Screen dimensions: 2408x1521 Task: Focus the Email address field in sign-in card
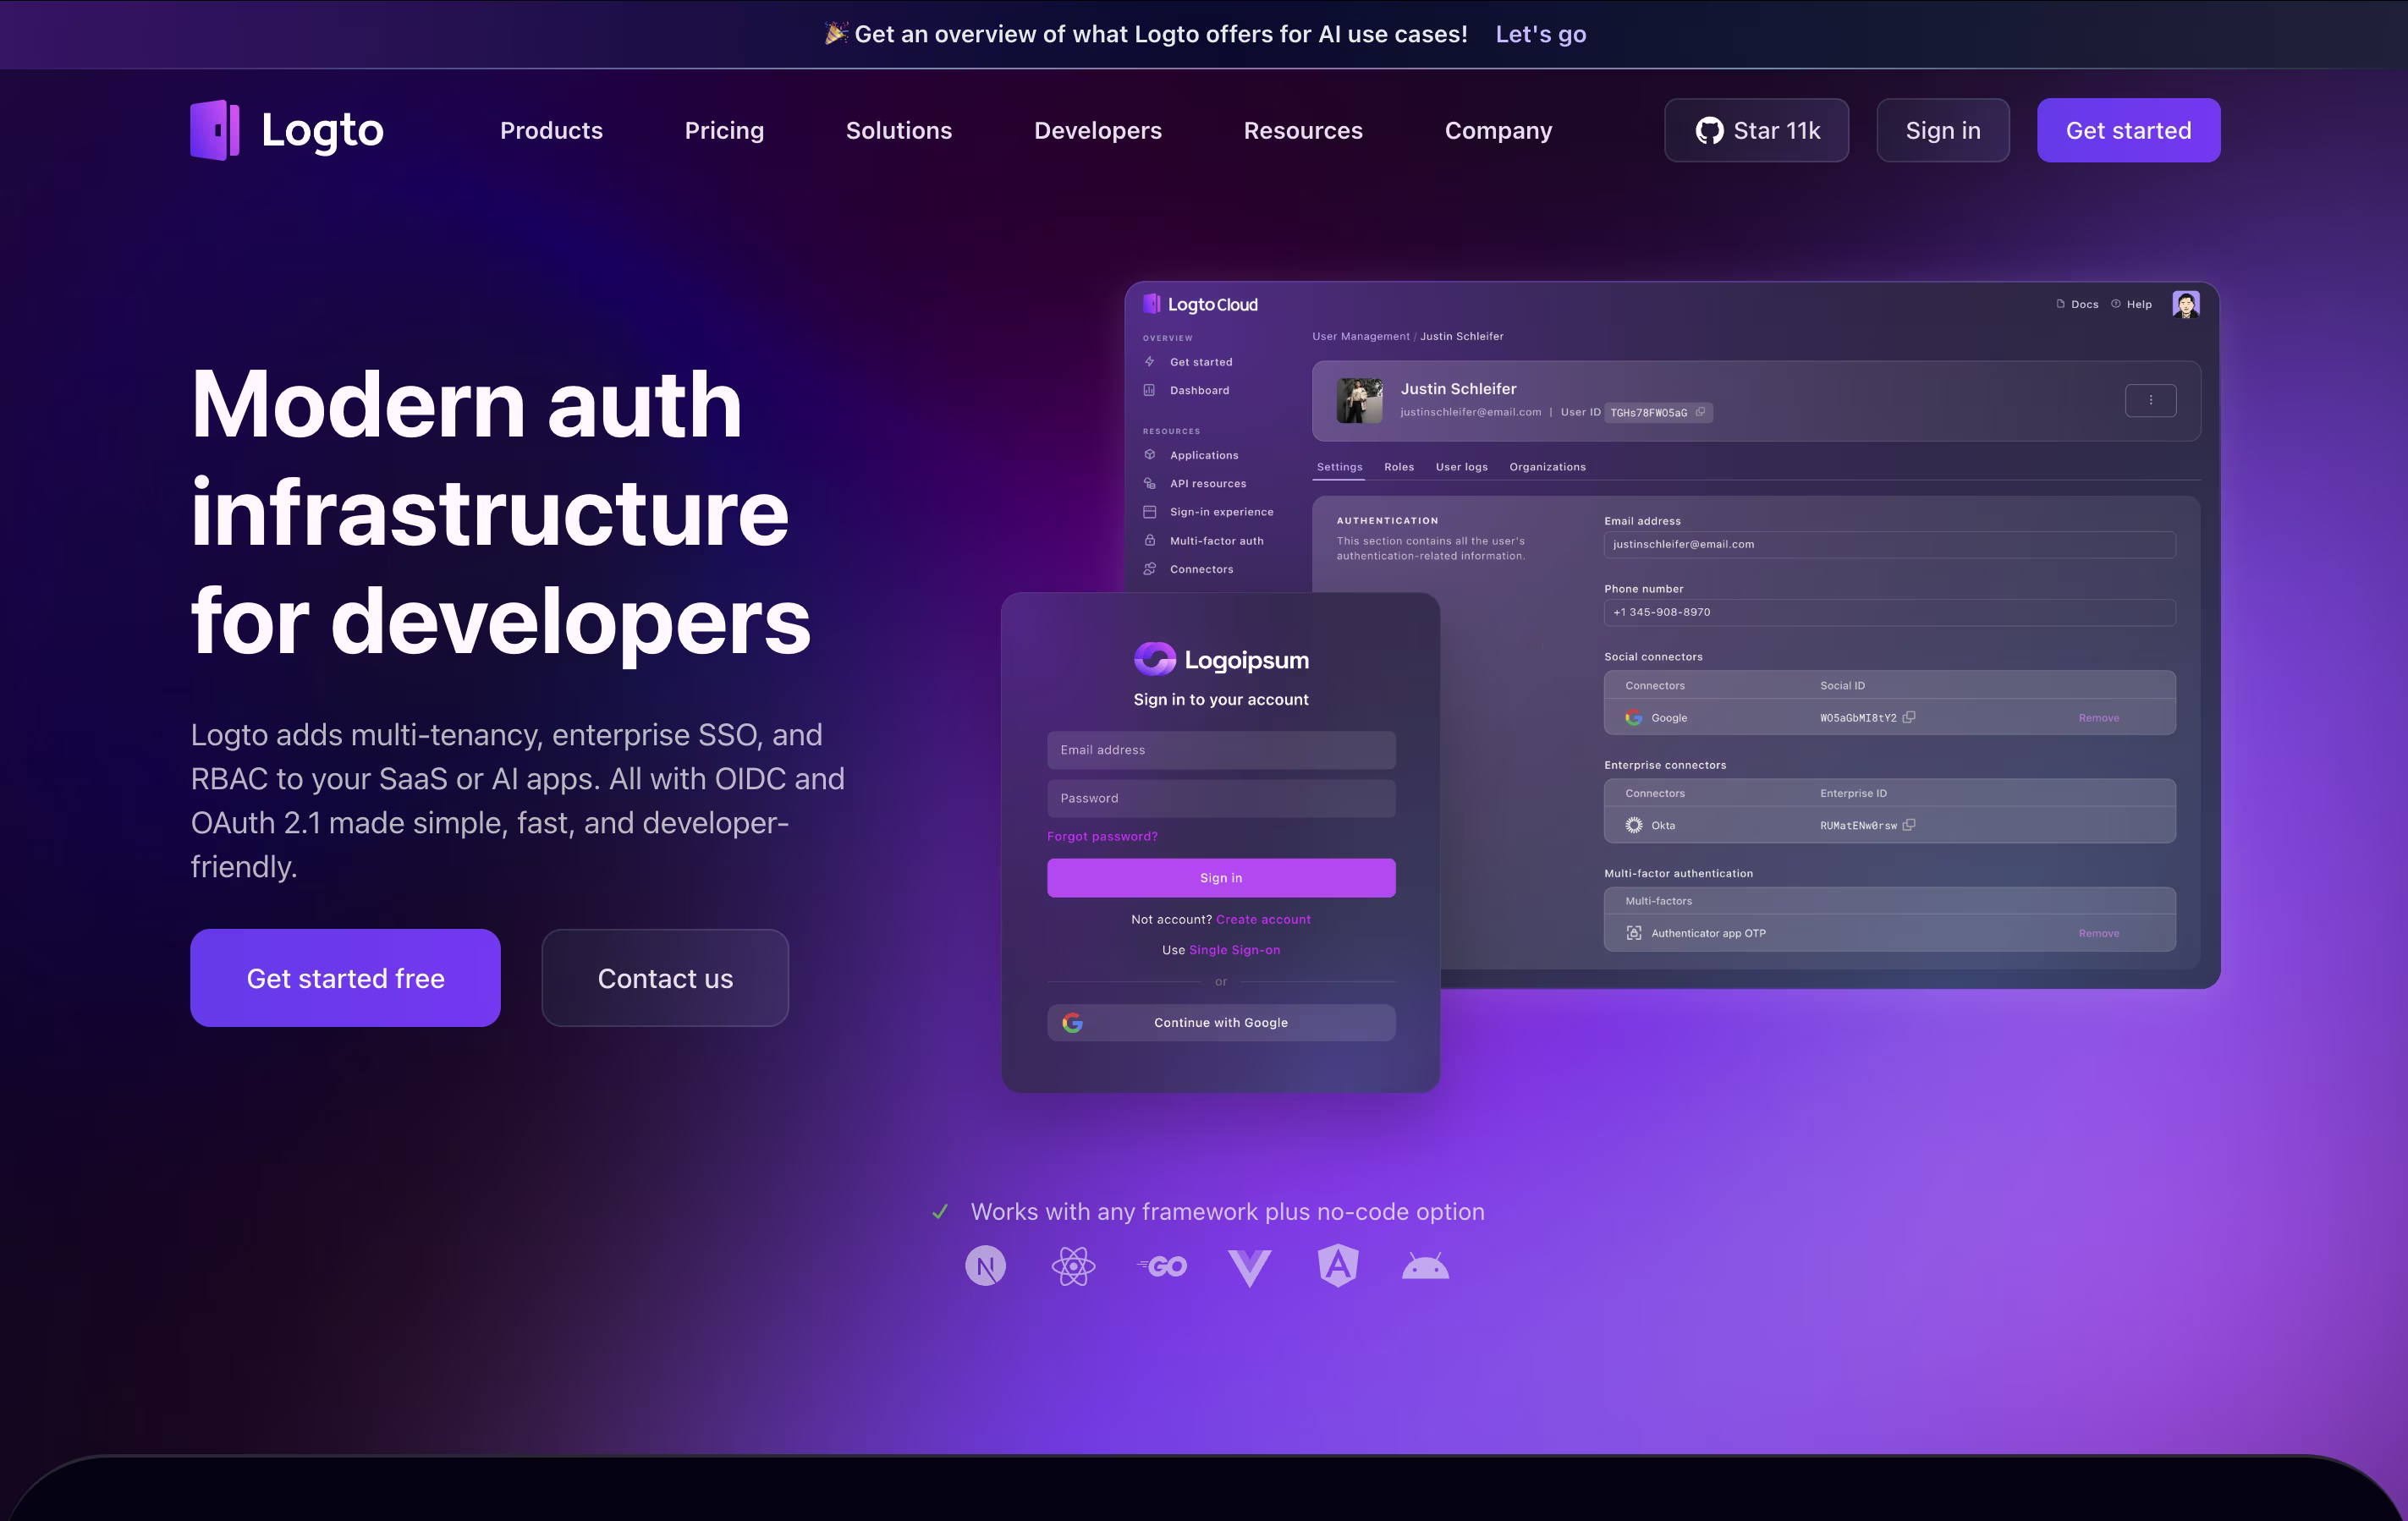point(1221,750)
